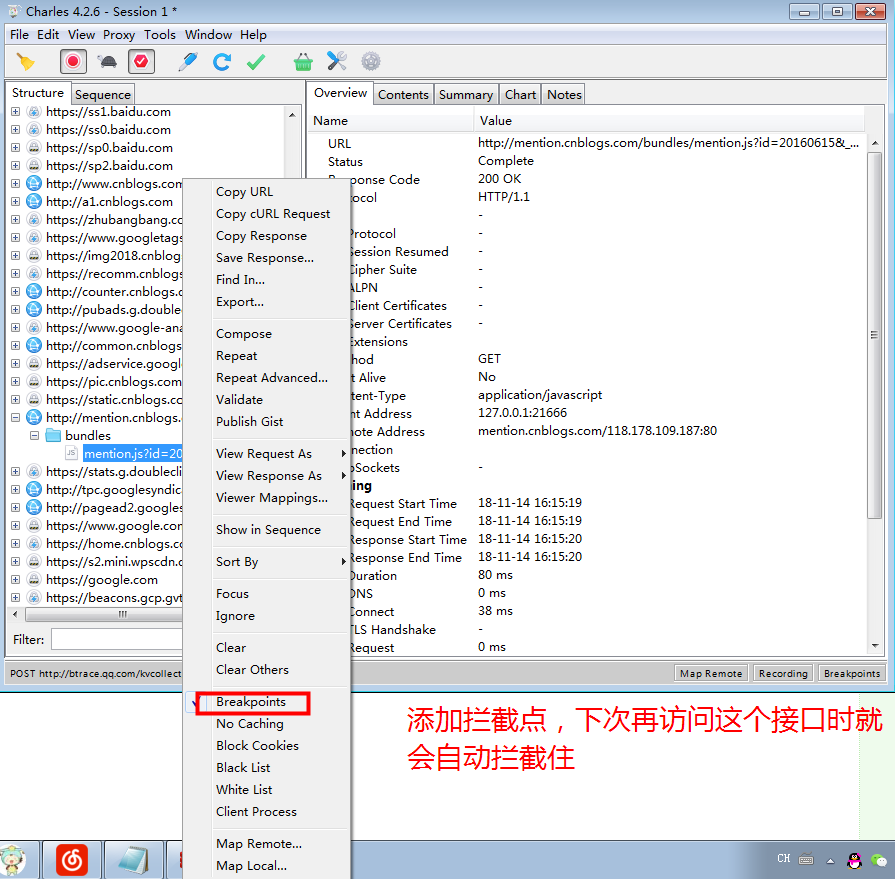
Task: Click the green basket publish icon
Action: point(303,61)
